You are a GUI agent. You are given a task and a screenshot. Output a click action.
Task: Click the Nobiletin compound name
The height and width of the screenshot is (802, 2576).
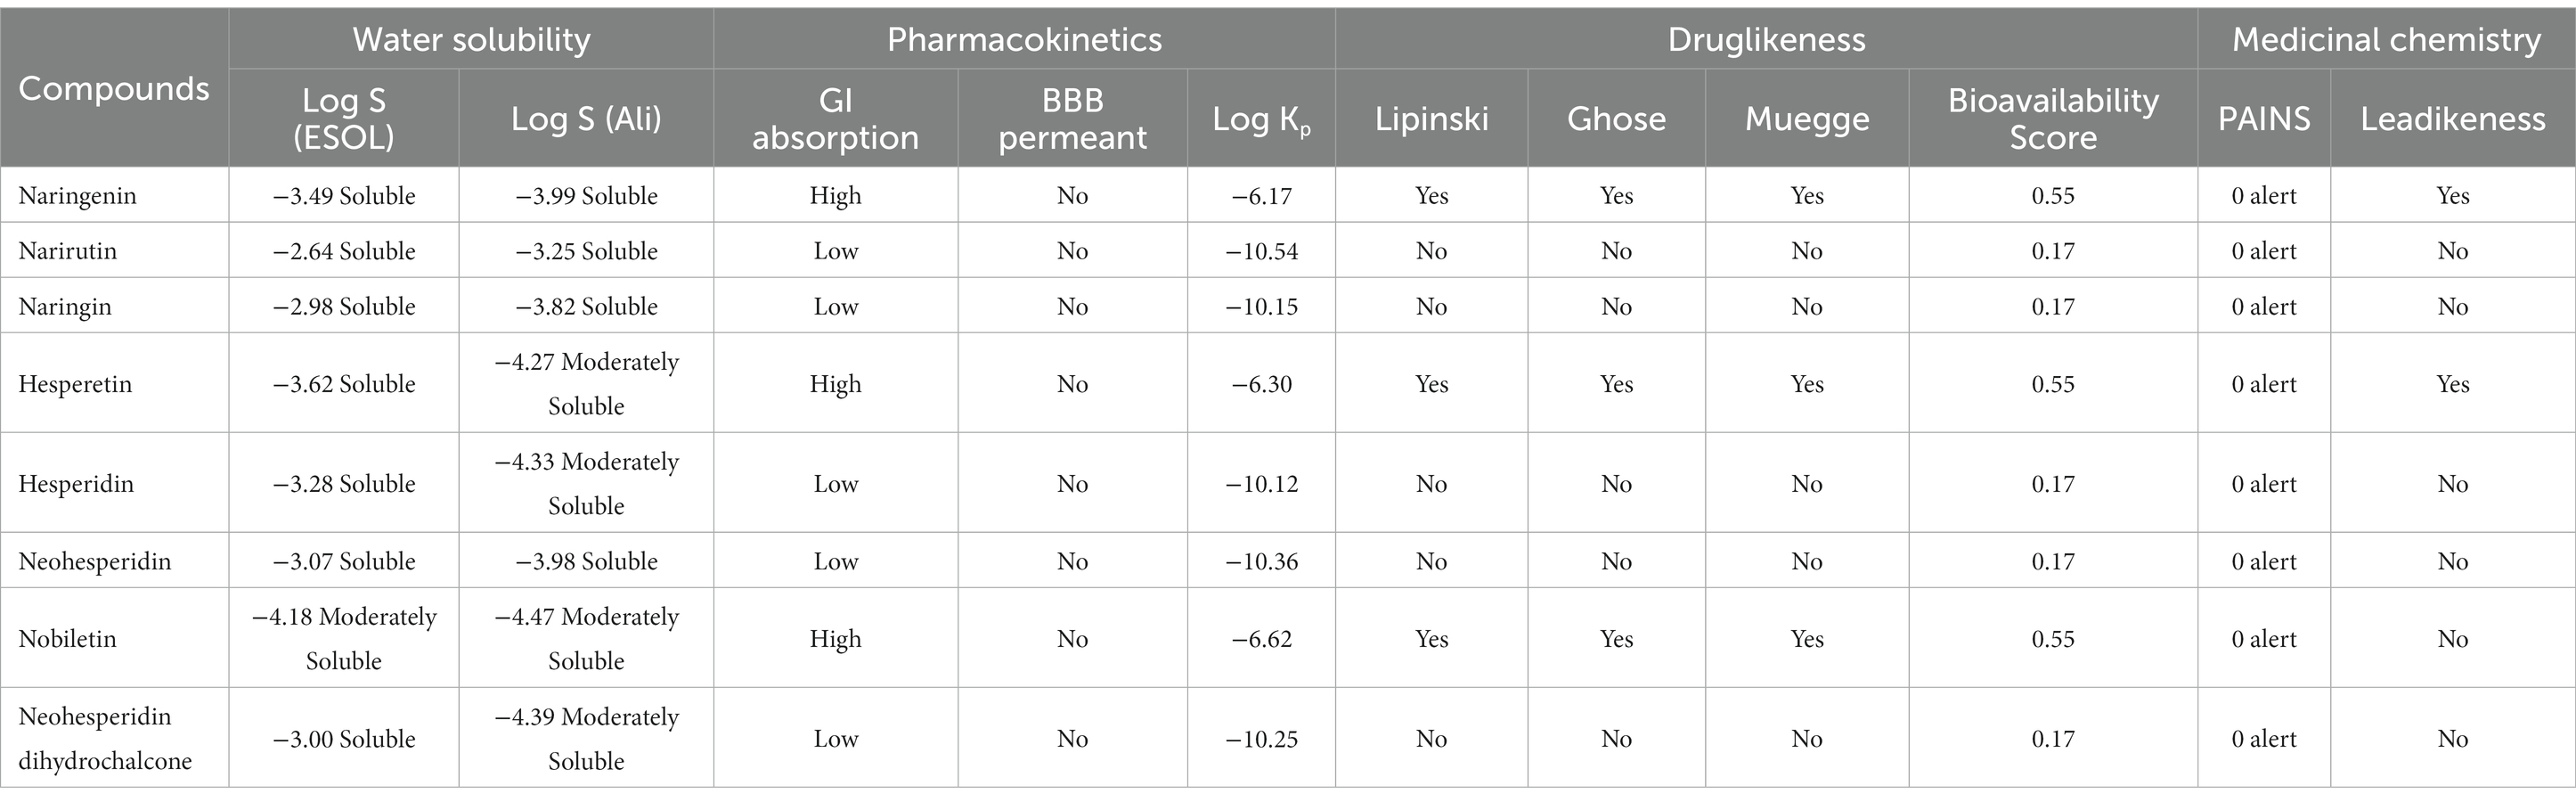[67, 639]
